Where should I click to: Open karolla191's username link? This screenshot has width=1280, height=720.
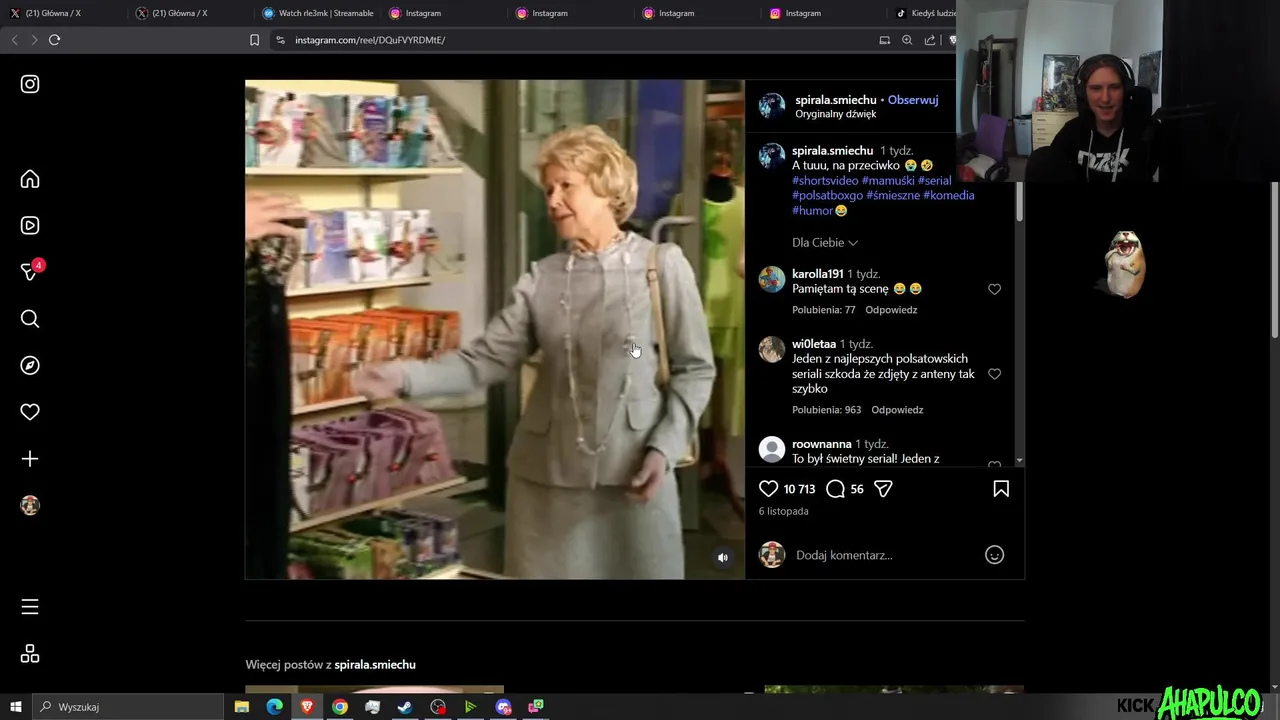tap(818, 274)
